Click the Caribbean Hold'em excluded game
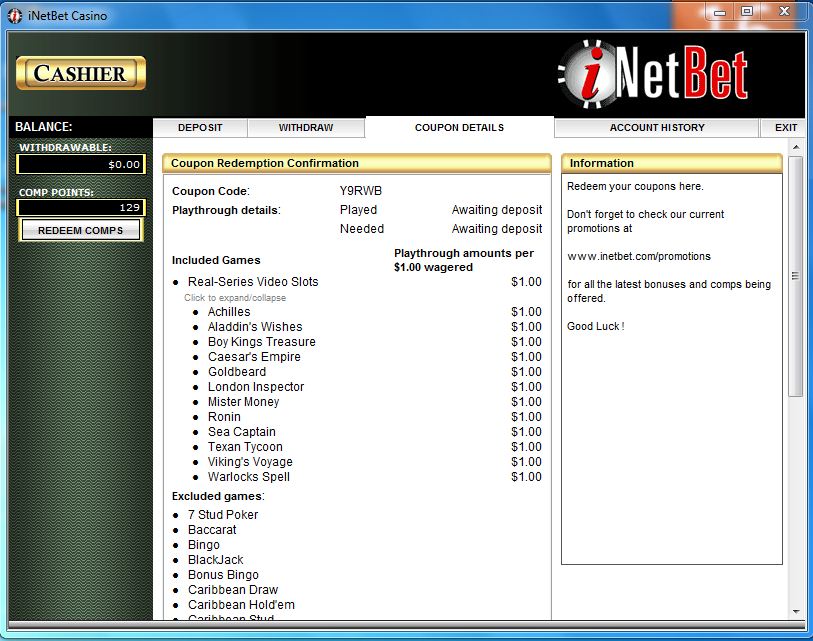 tap(242, 605)
